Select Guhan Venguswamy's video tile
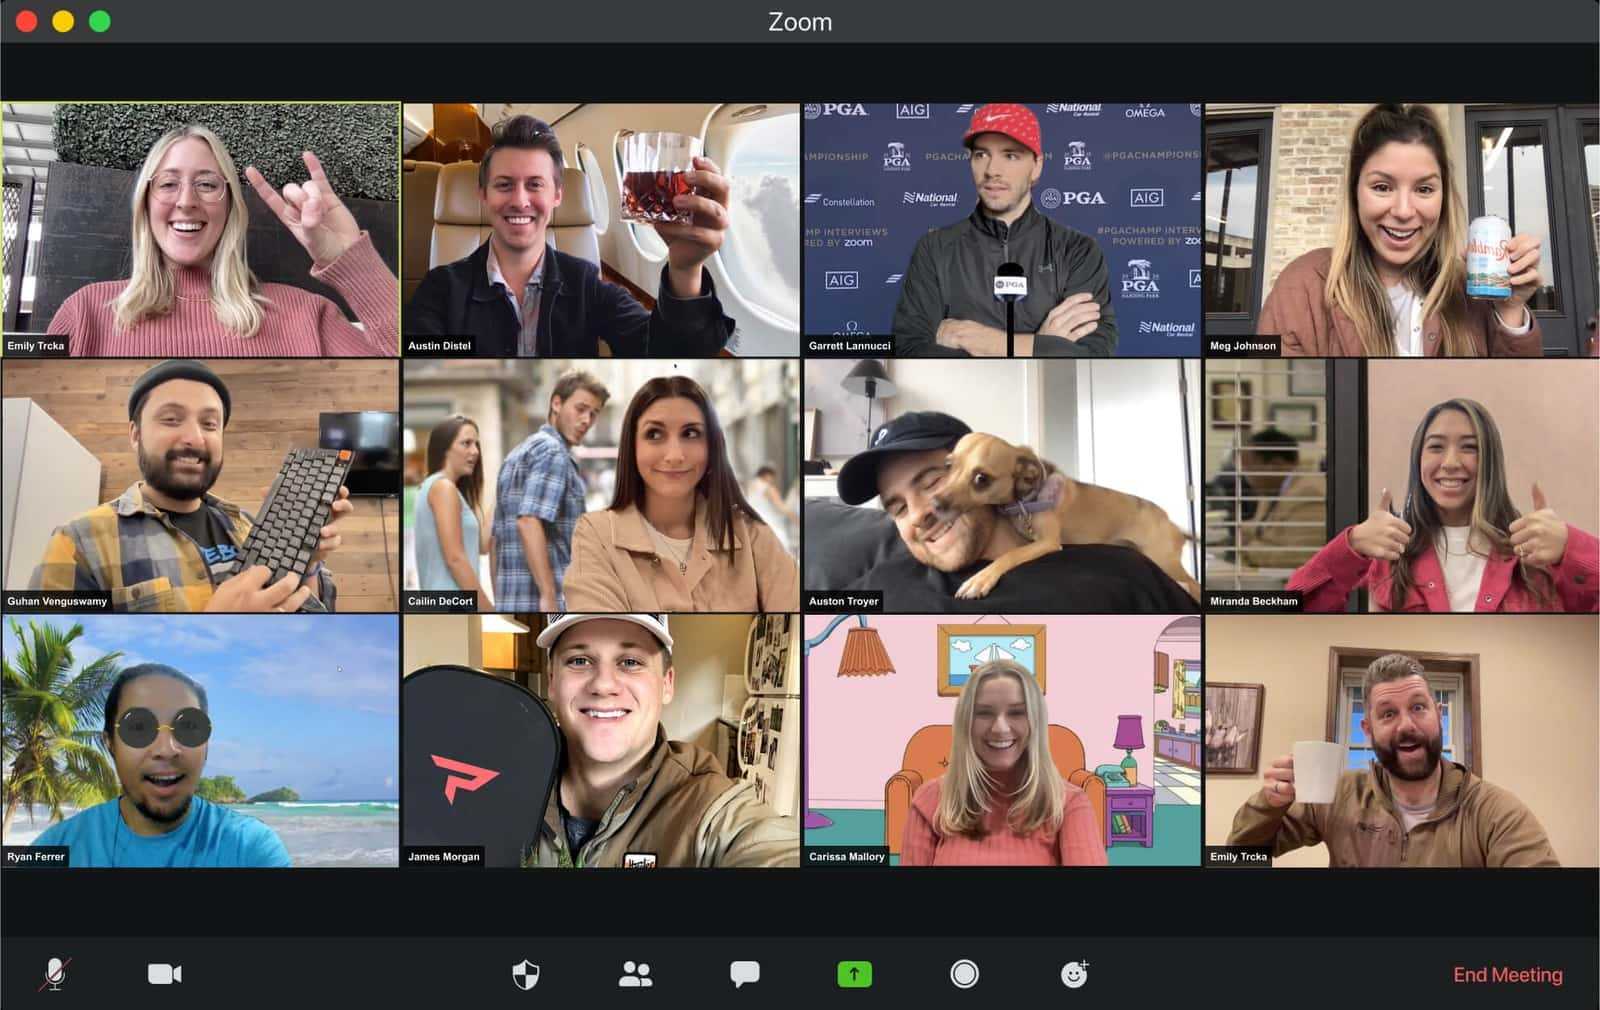Viewport: 1600px width, 1010px height. tap(201, 486)
